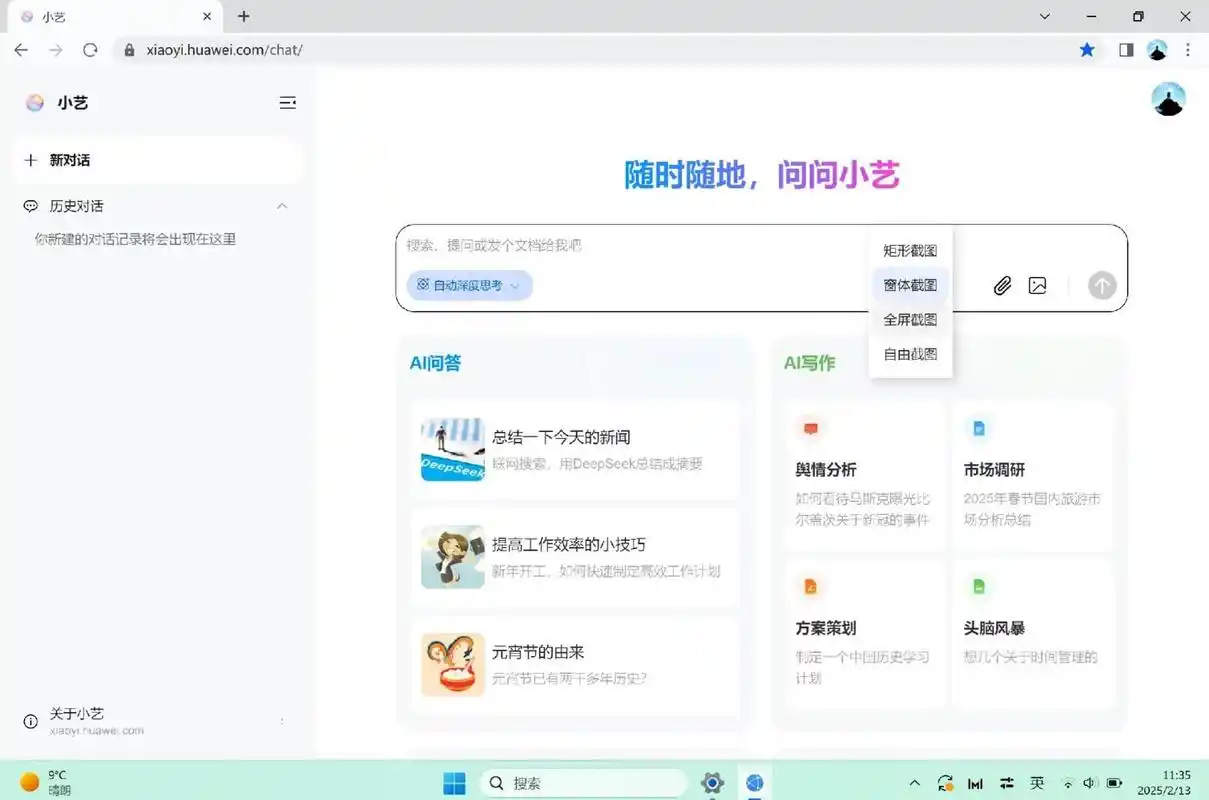Select 矩形截图 from screenshot menu

tap(910, 251)
